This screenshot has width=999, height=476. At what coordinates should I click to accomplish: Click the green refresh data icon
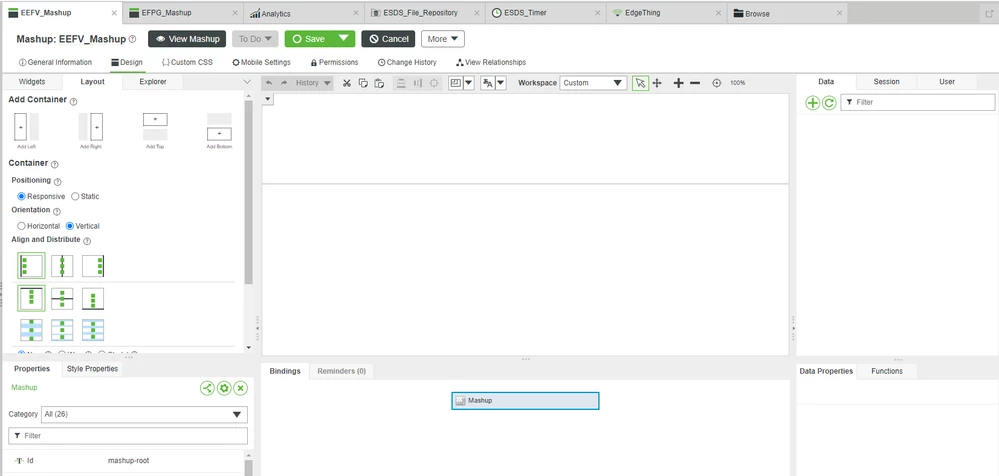click(829, 103)
